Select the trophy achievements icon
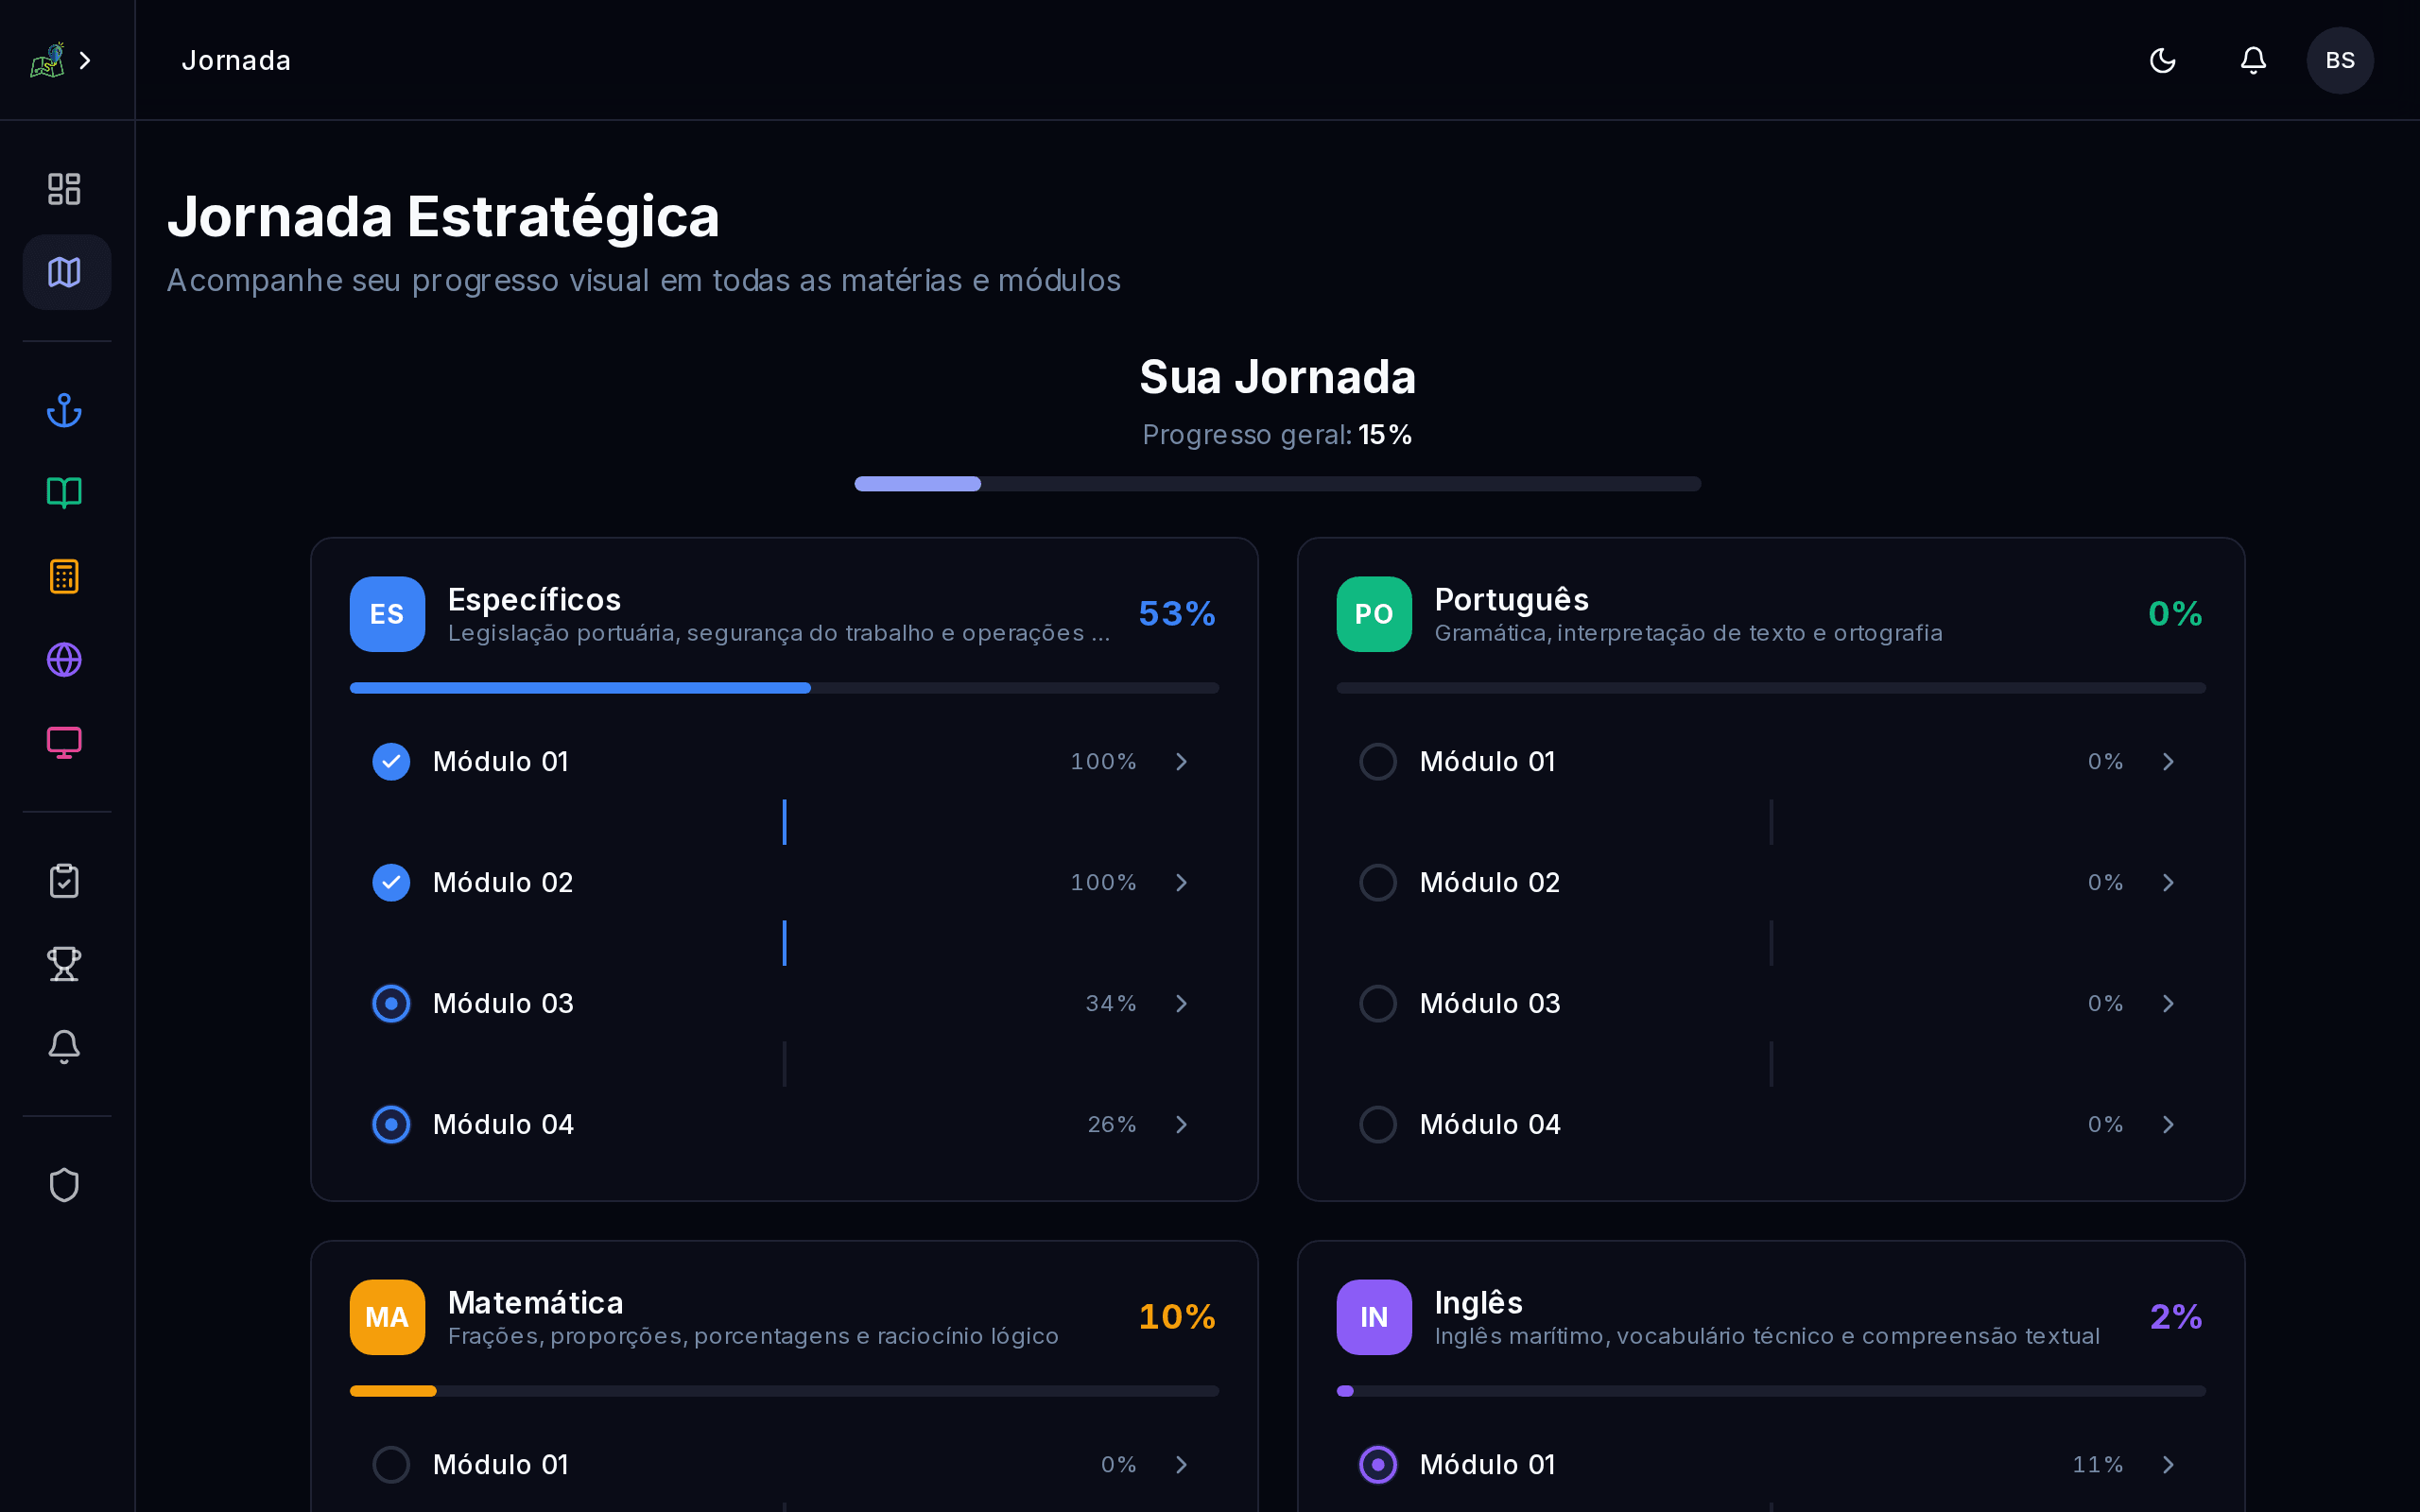 [64, 963]
